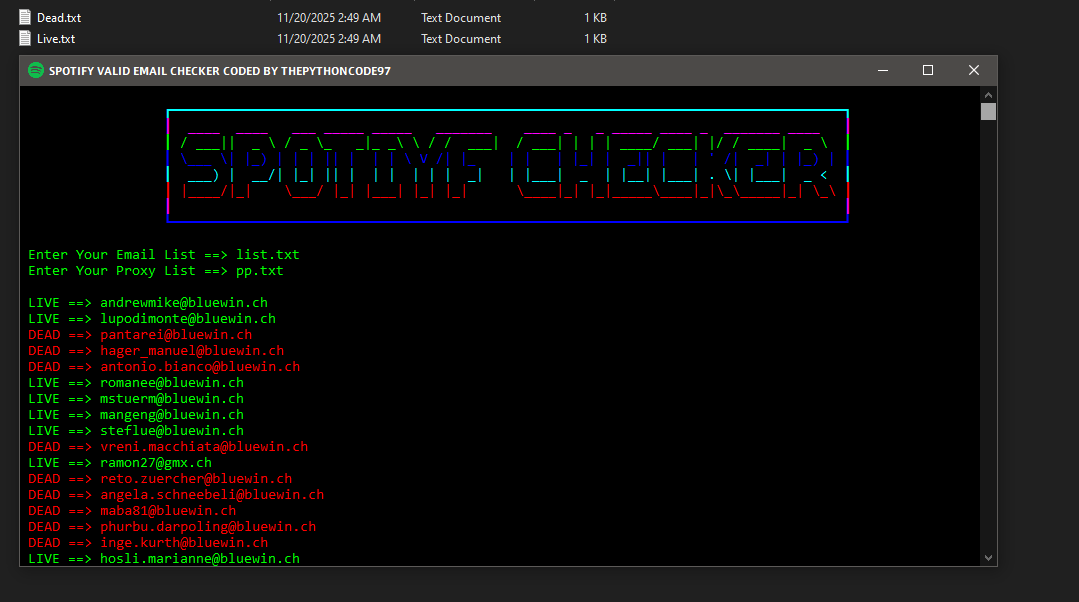Viewport: 1079px width, 602px height.
Task: Click the andrewmike@bluewin.ch LIVE line
Action: [148, 303]
